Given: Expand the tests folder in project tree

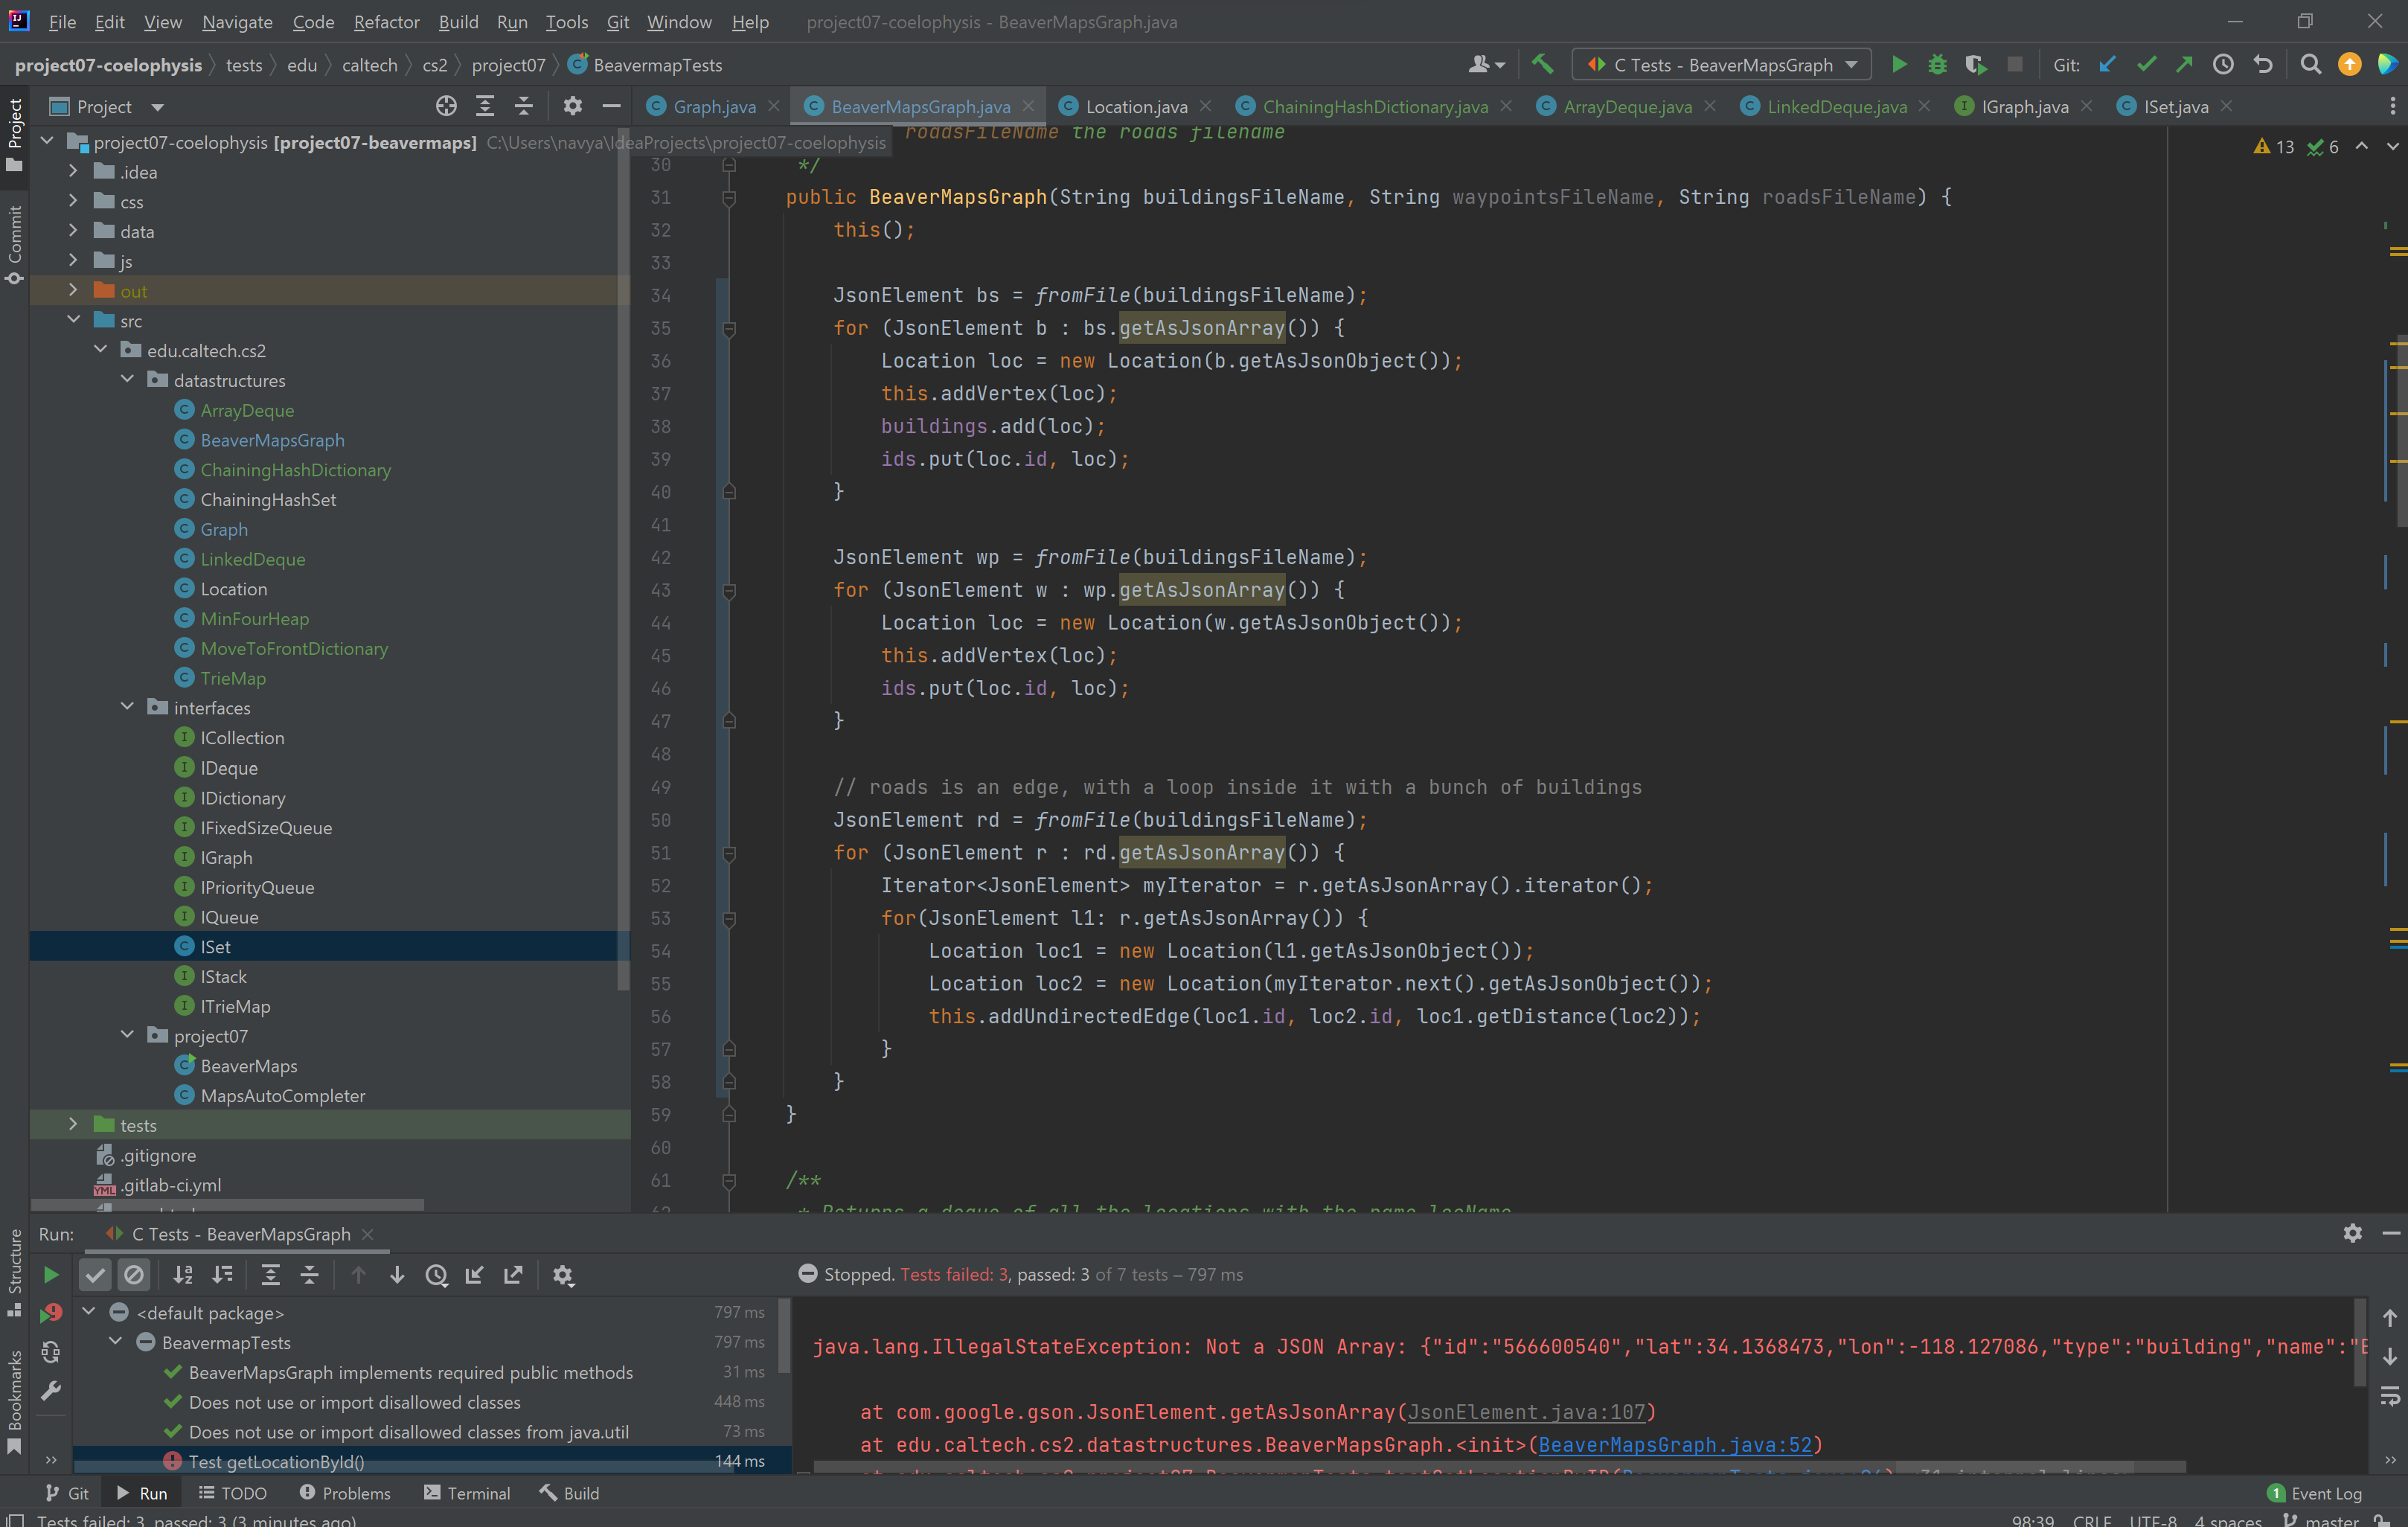Looking at the screenshot, I should coord(73,1125).
